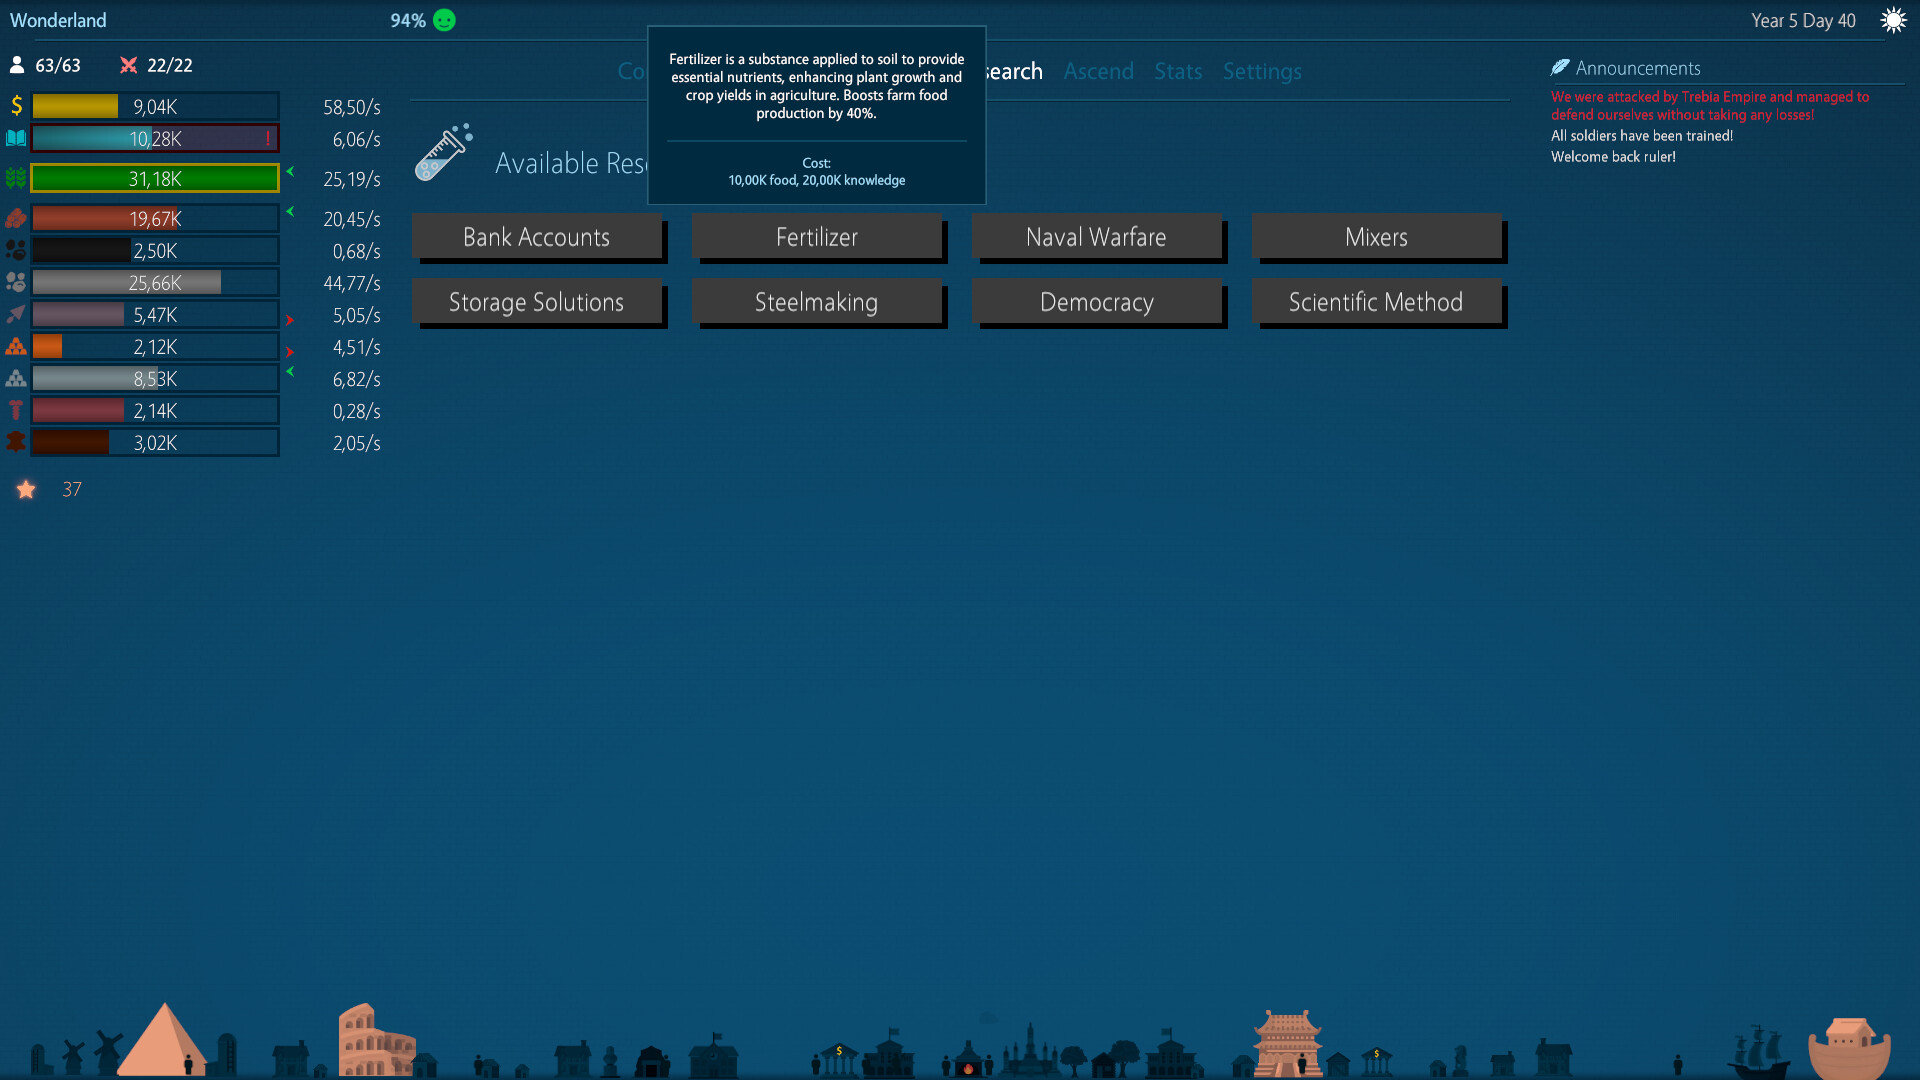Toggle the green arrow beside the wood resource
The width and height of the screenshot is (1920, 1080).
click(x=289, y=212)
